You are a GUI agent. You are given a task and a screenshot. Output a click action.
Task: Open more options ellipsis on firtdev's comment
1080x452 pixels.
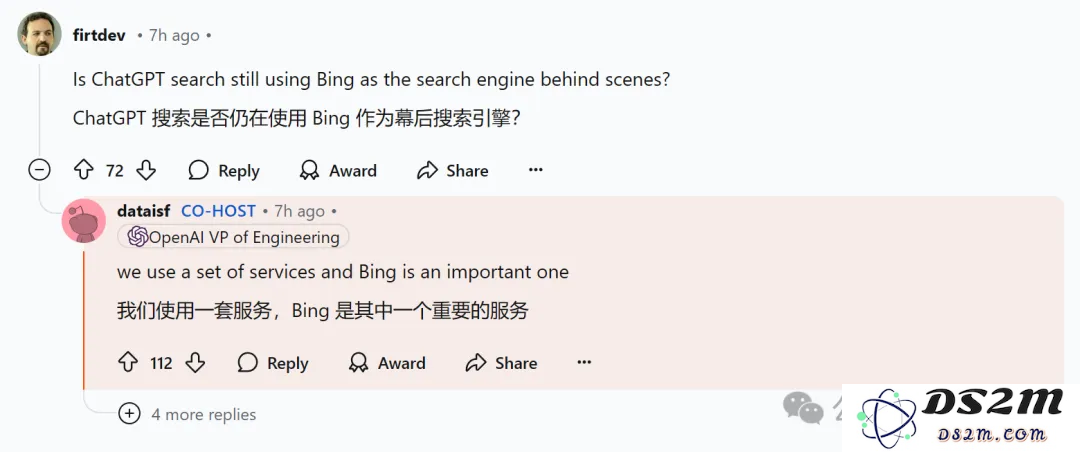point(535,170)
